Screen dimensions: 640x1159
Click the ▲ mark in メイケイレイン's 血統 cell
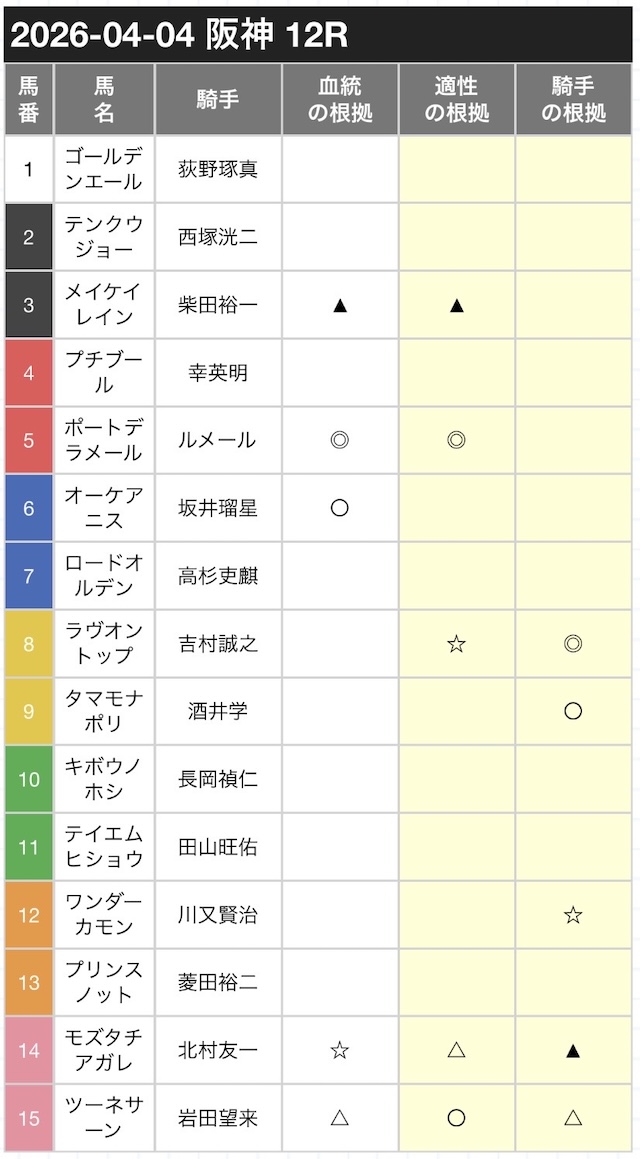pyautogui.click(x=339, y=305)
